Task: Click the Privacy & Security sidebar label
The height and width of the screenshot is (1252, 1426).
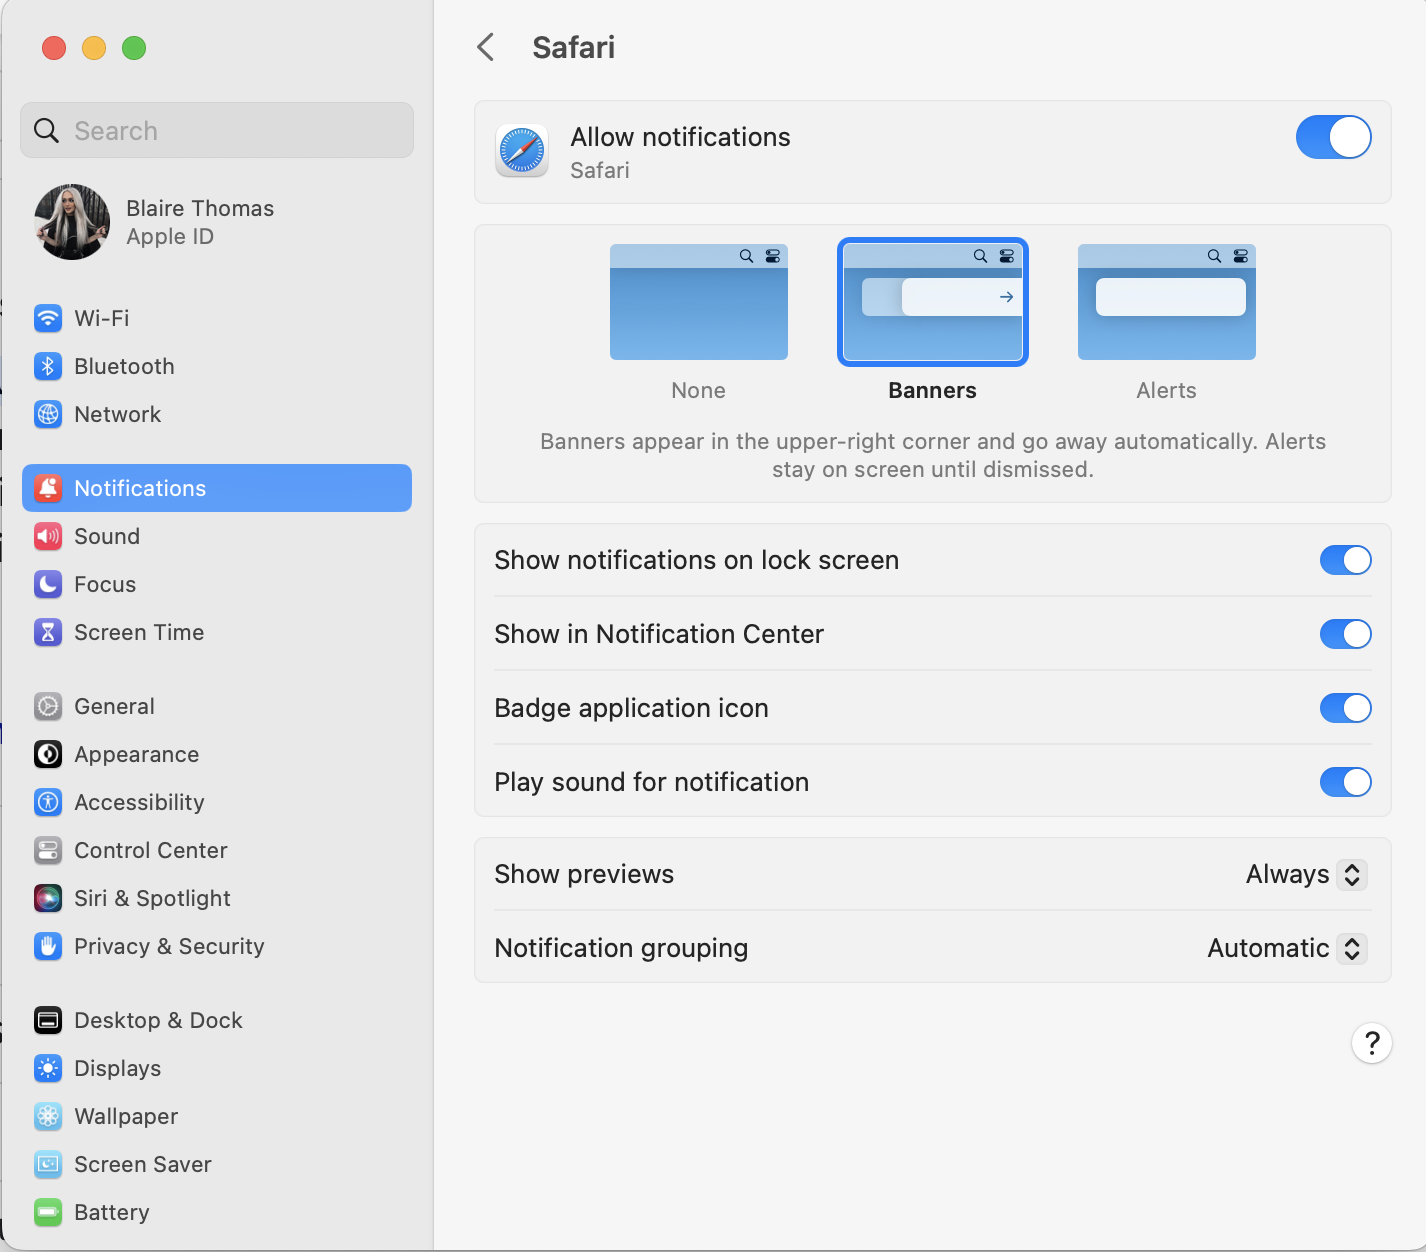Action: pyautogui.click(x=170, y=946)
